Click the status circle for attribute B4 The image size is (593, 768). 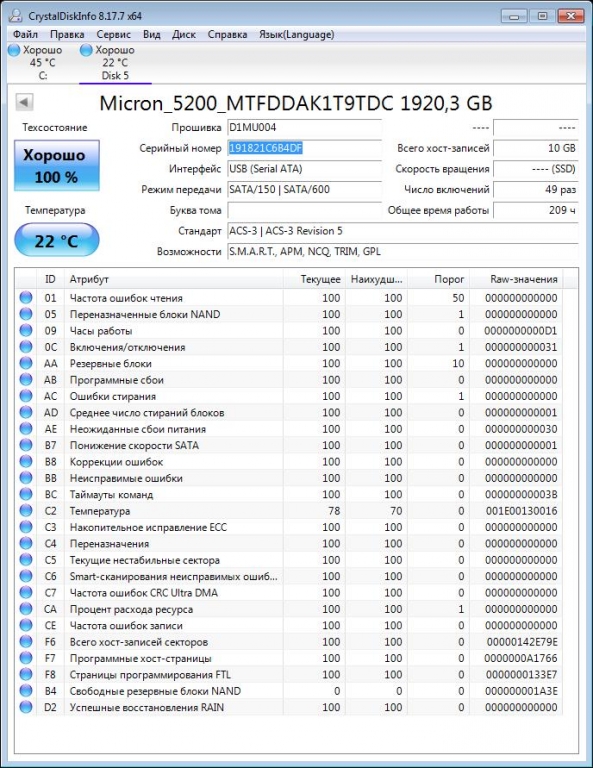[x=26, y=691]
